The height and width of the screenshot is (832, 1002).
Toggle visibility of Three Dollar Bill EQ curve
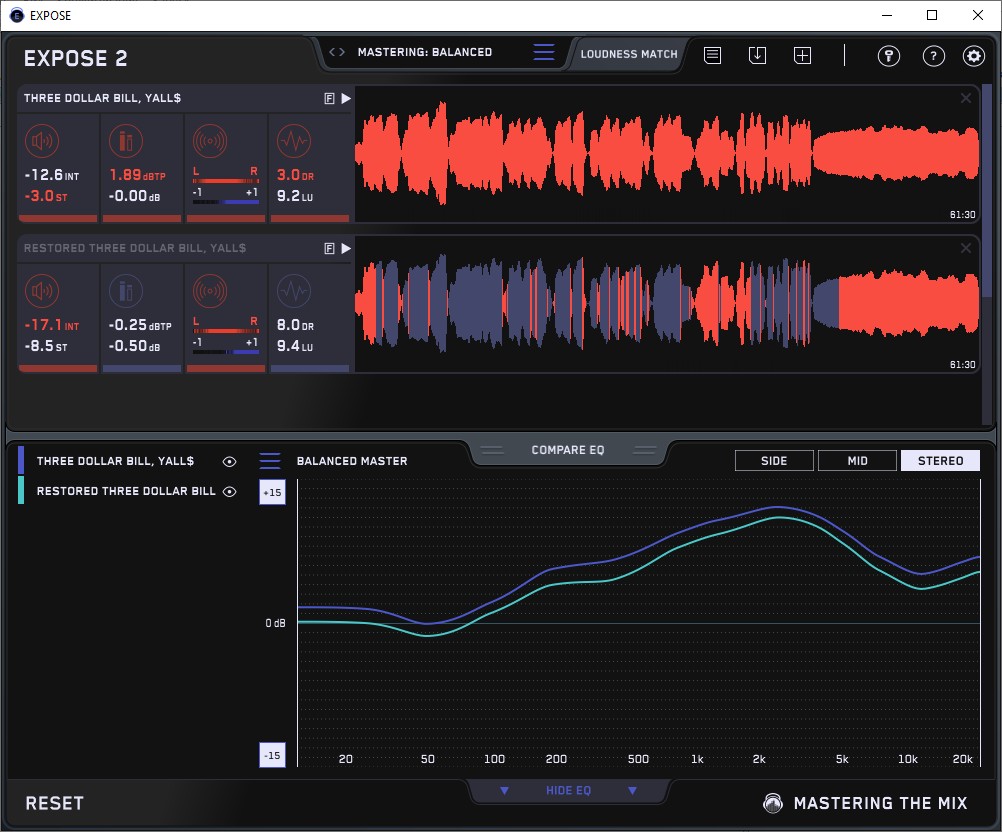(230, 461)
